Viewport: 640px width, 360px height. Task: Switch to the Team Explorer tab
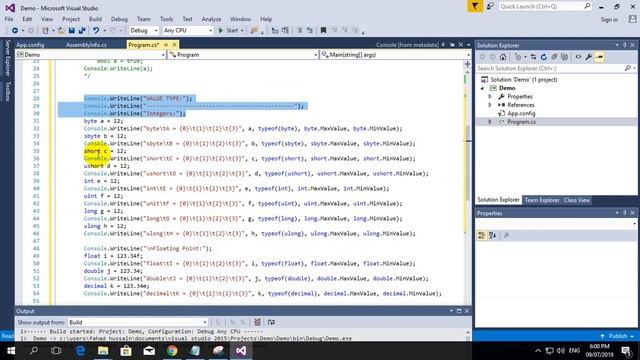[x=542, y=200]
